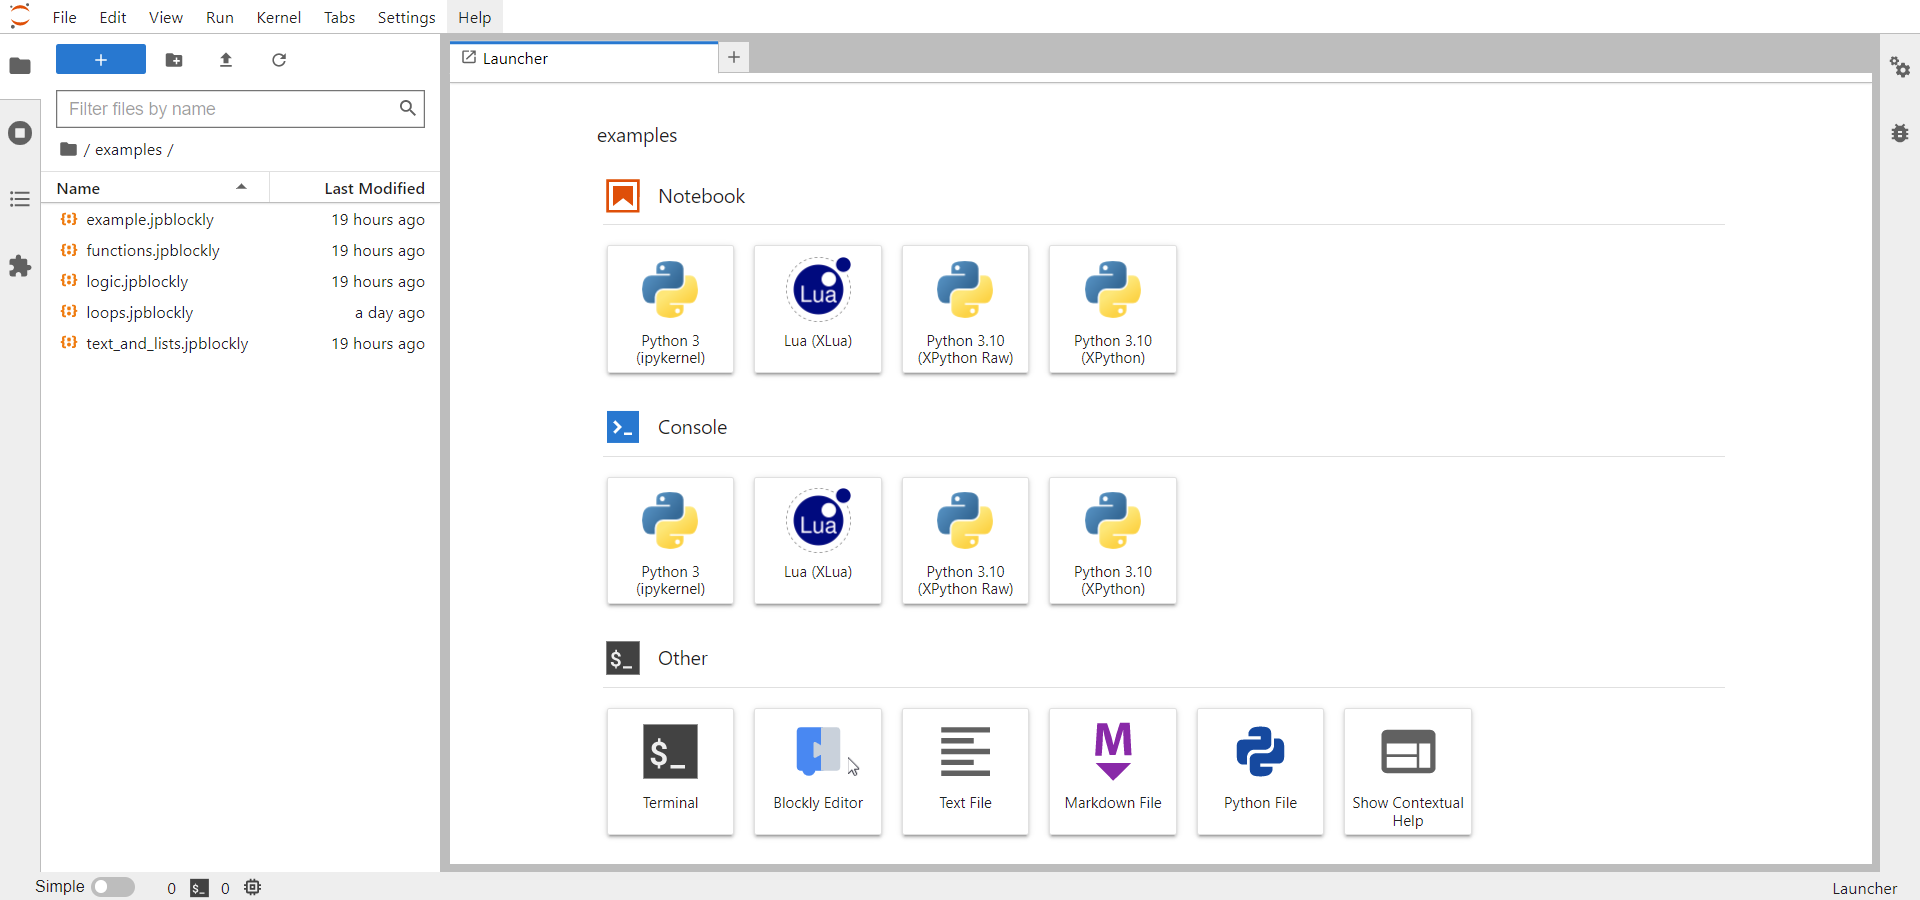Select logic.jpblockly file
This screenshot has width=1920, height=900.
(240, 281)
